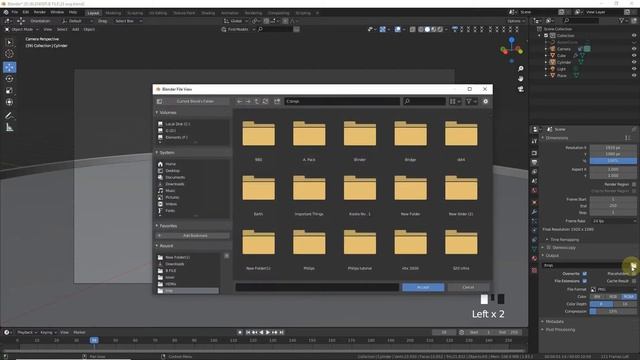The height and width of the screenshot is (360, 640).
Task: Select Local Disk C volume
Action: (x=177, y=124)
